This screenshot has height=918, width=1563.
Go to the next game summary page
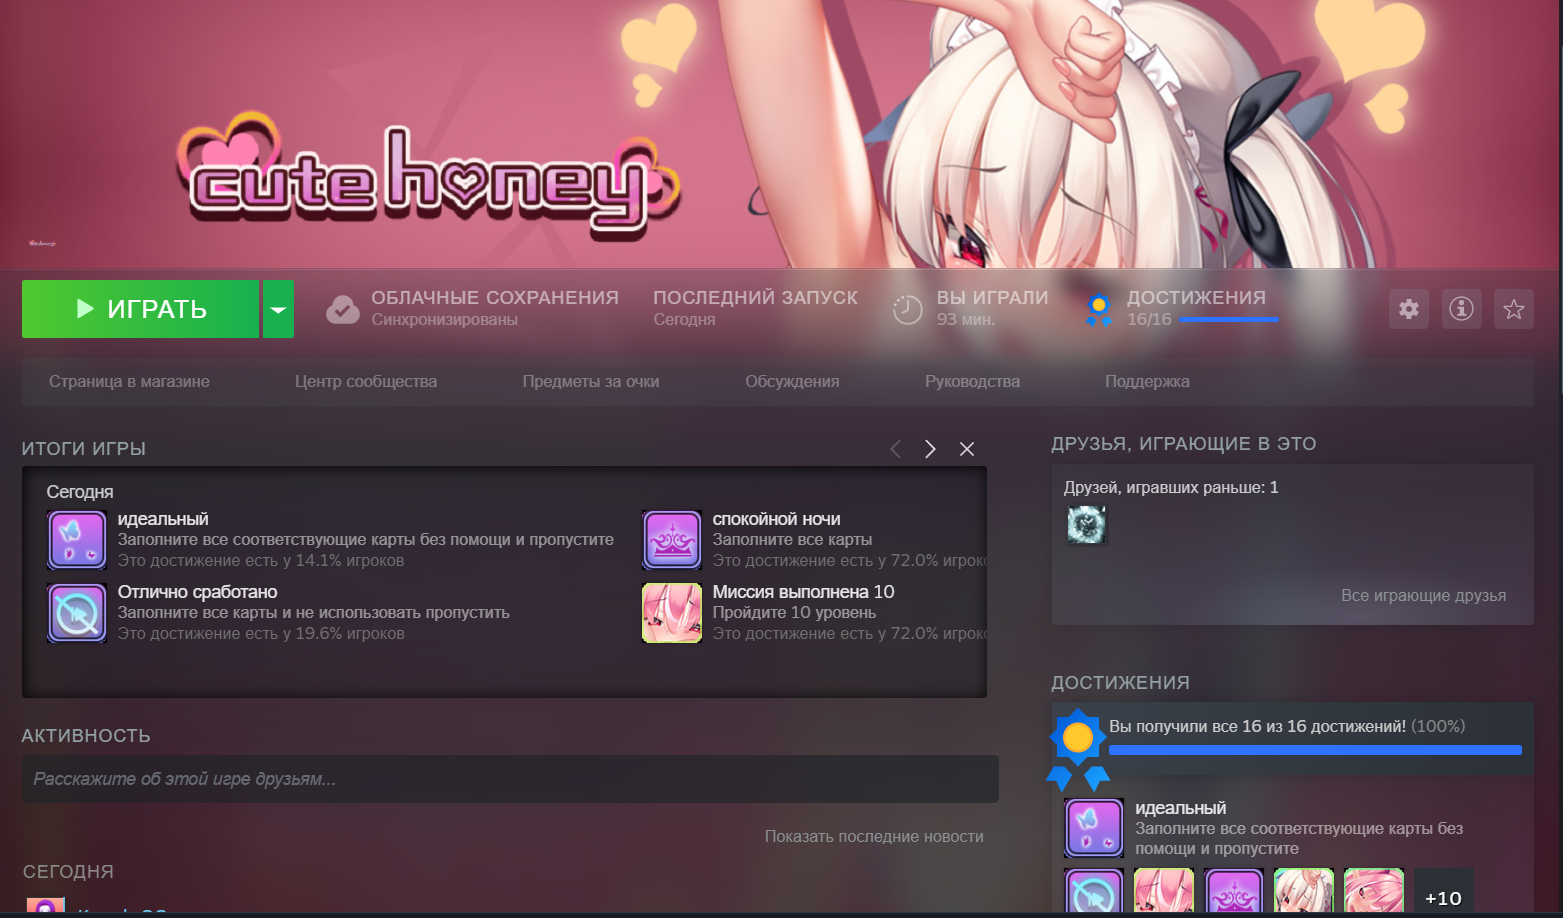tap(930, 449)
